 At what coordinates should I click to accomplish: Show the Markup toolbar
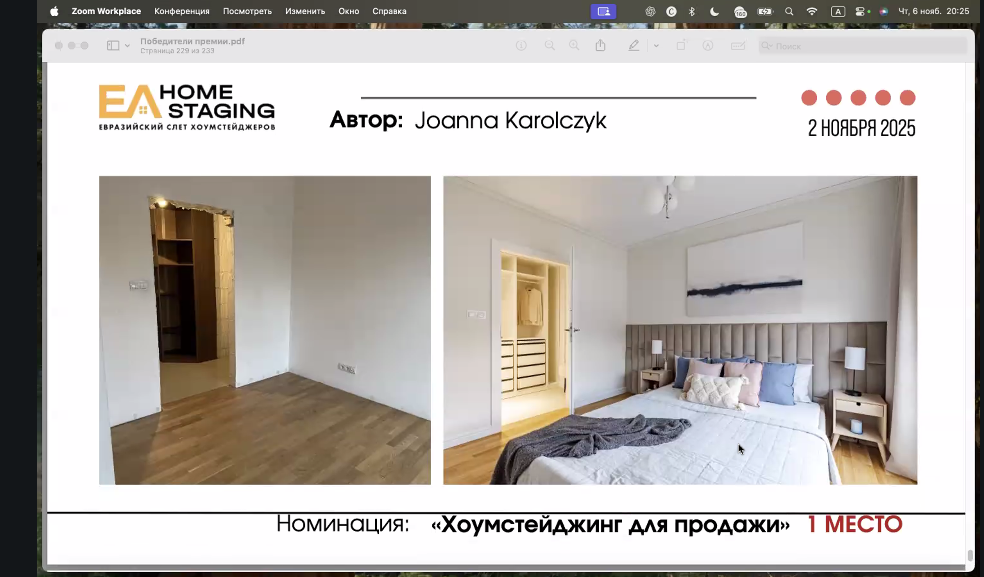click(x=708, y=46)
